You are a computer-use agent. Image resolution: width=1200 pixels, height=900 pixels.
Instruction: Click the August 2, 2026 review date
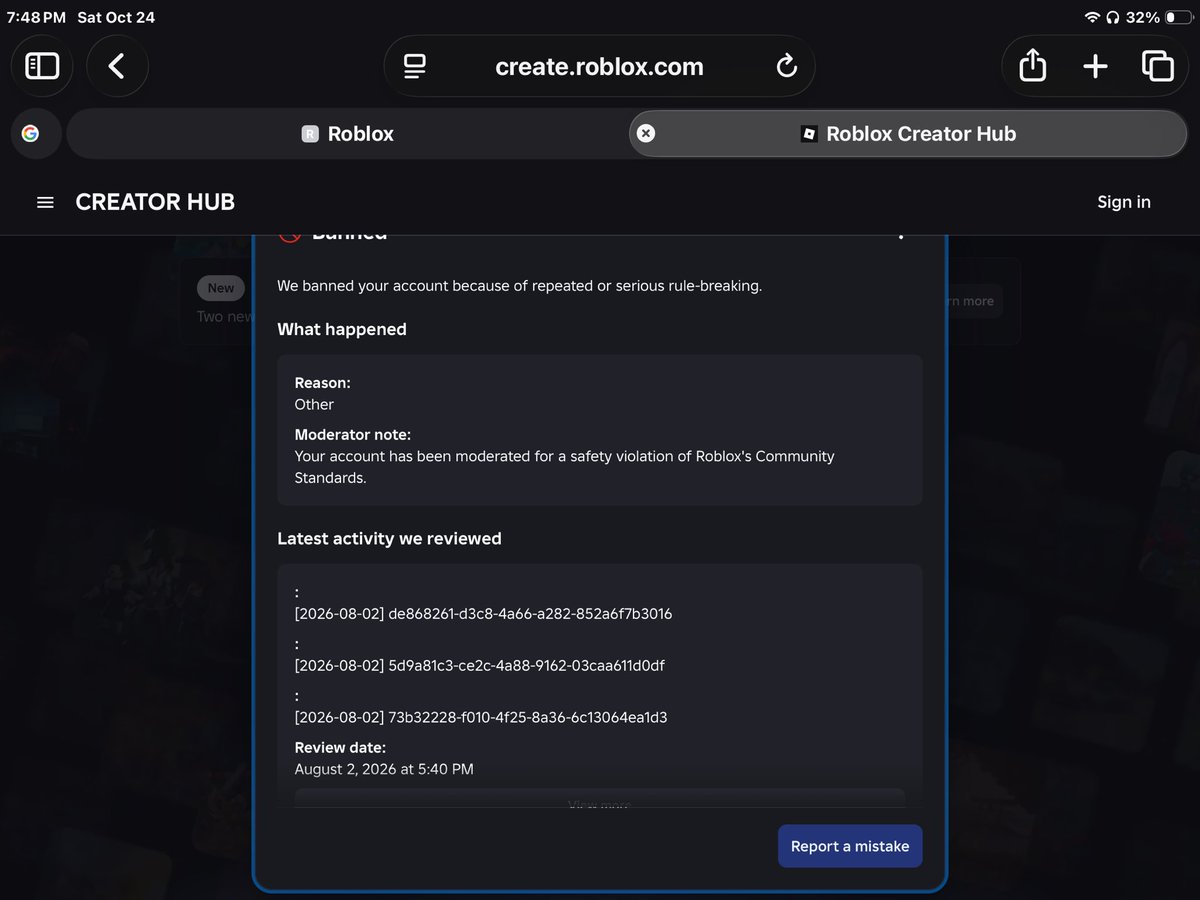(384, 769)
